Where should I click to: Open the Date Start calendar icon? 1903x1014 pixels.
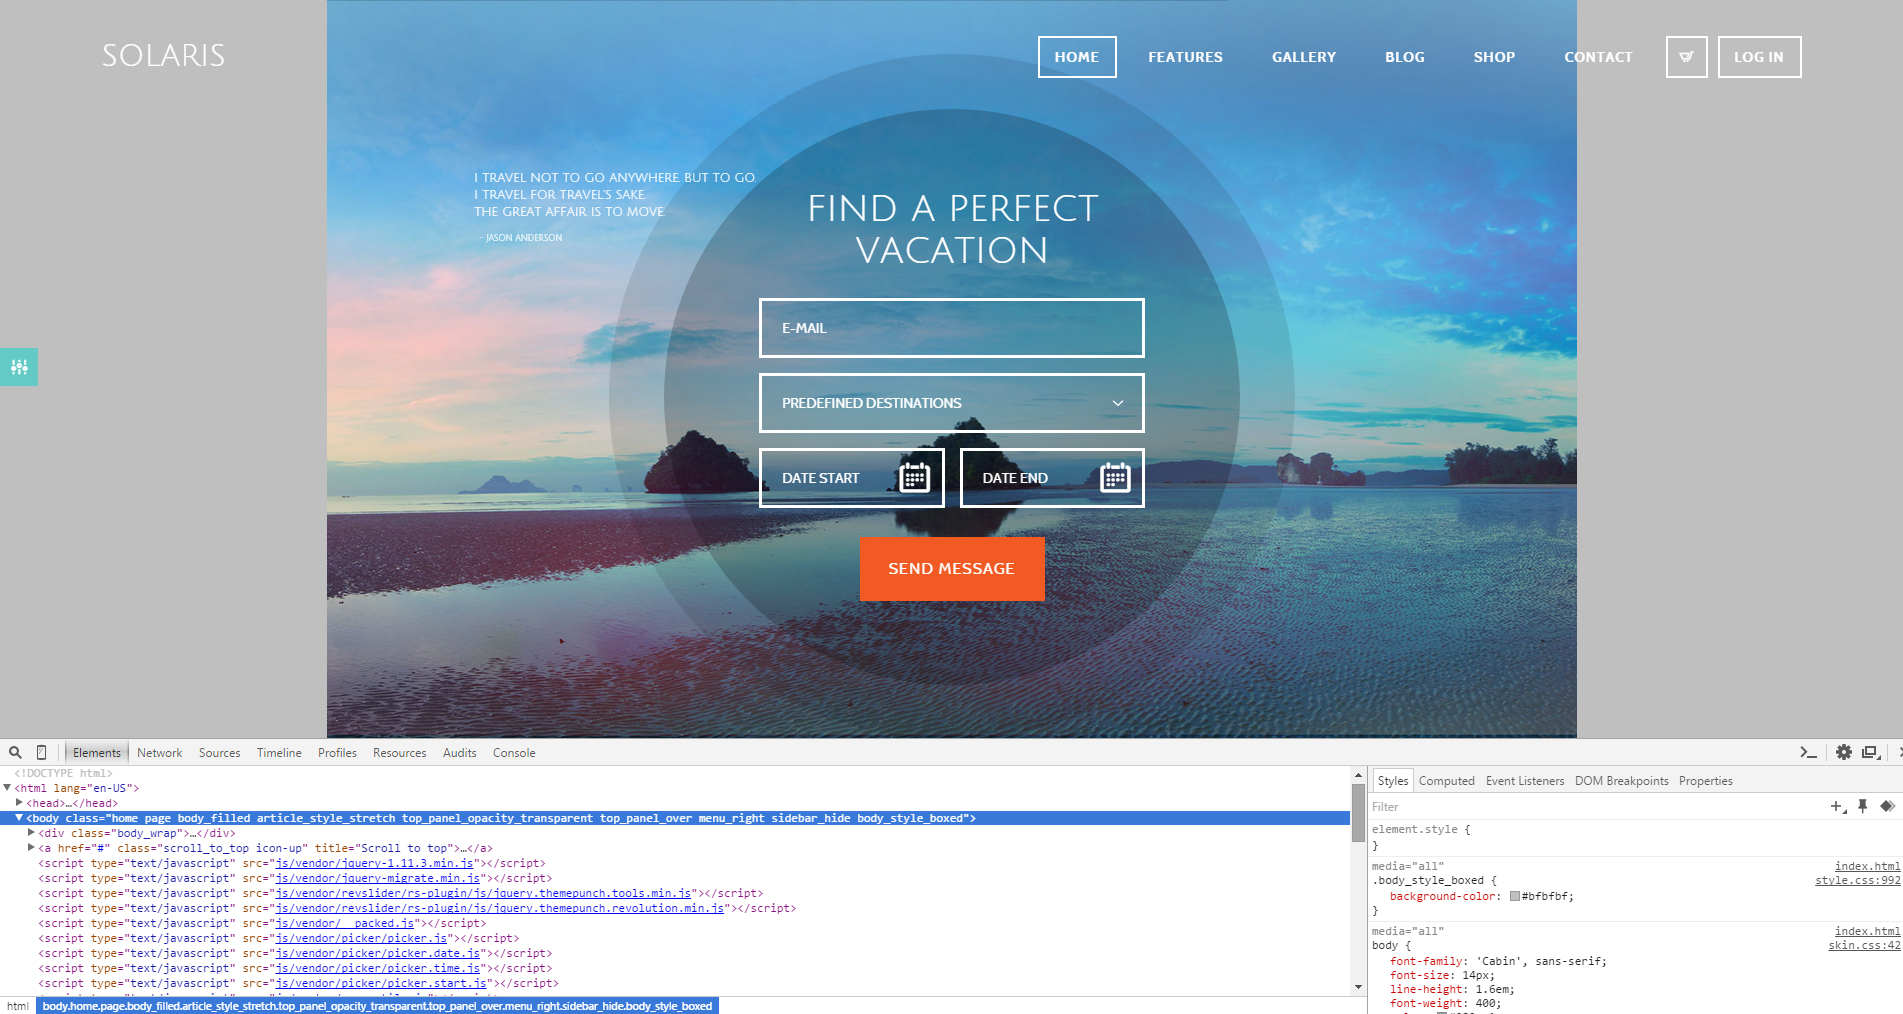coord(914,478)
